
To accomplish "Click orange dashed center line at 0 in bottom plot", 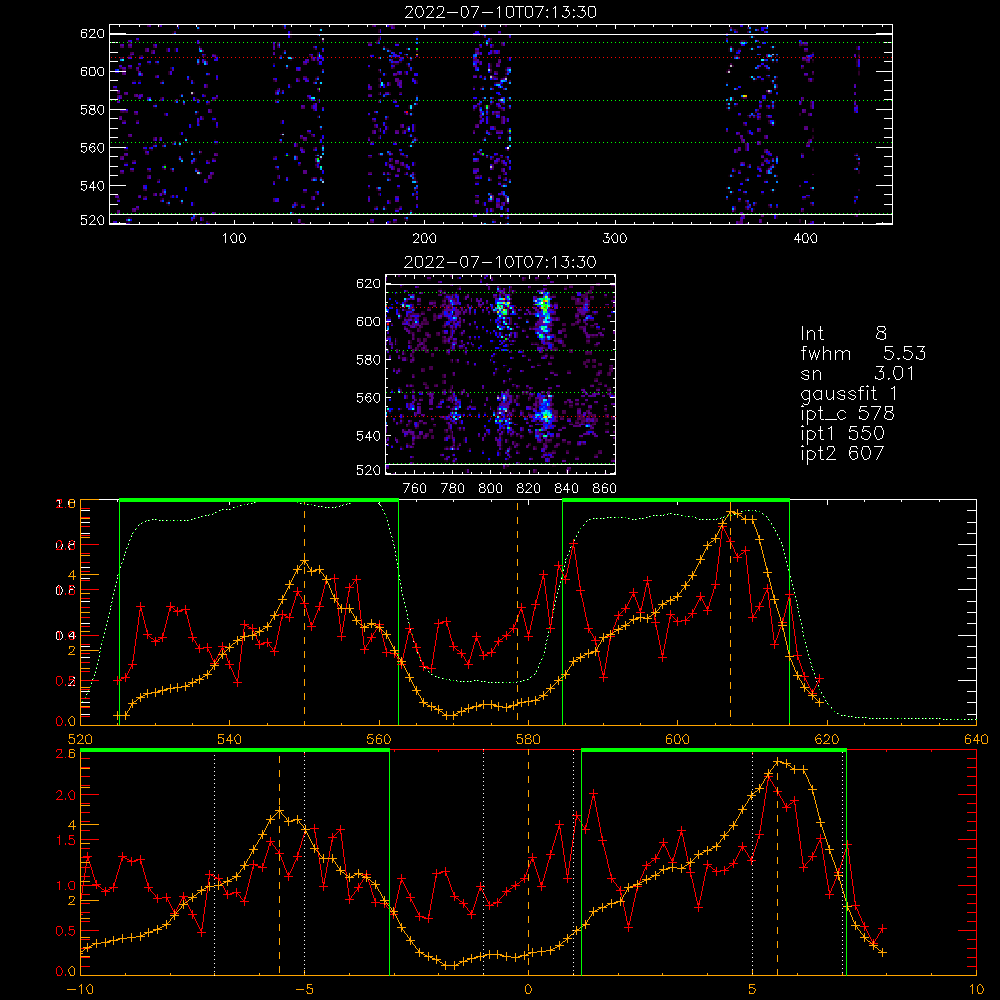I will click(x=528, y=862).
